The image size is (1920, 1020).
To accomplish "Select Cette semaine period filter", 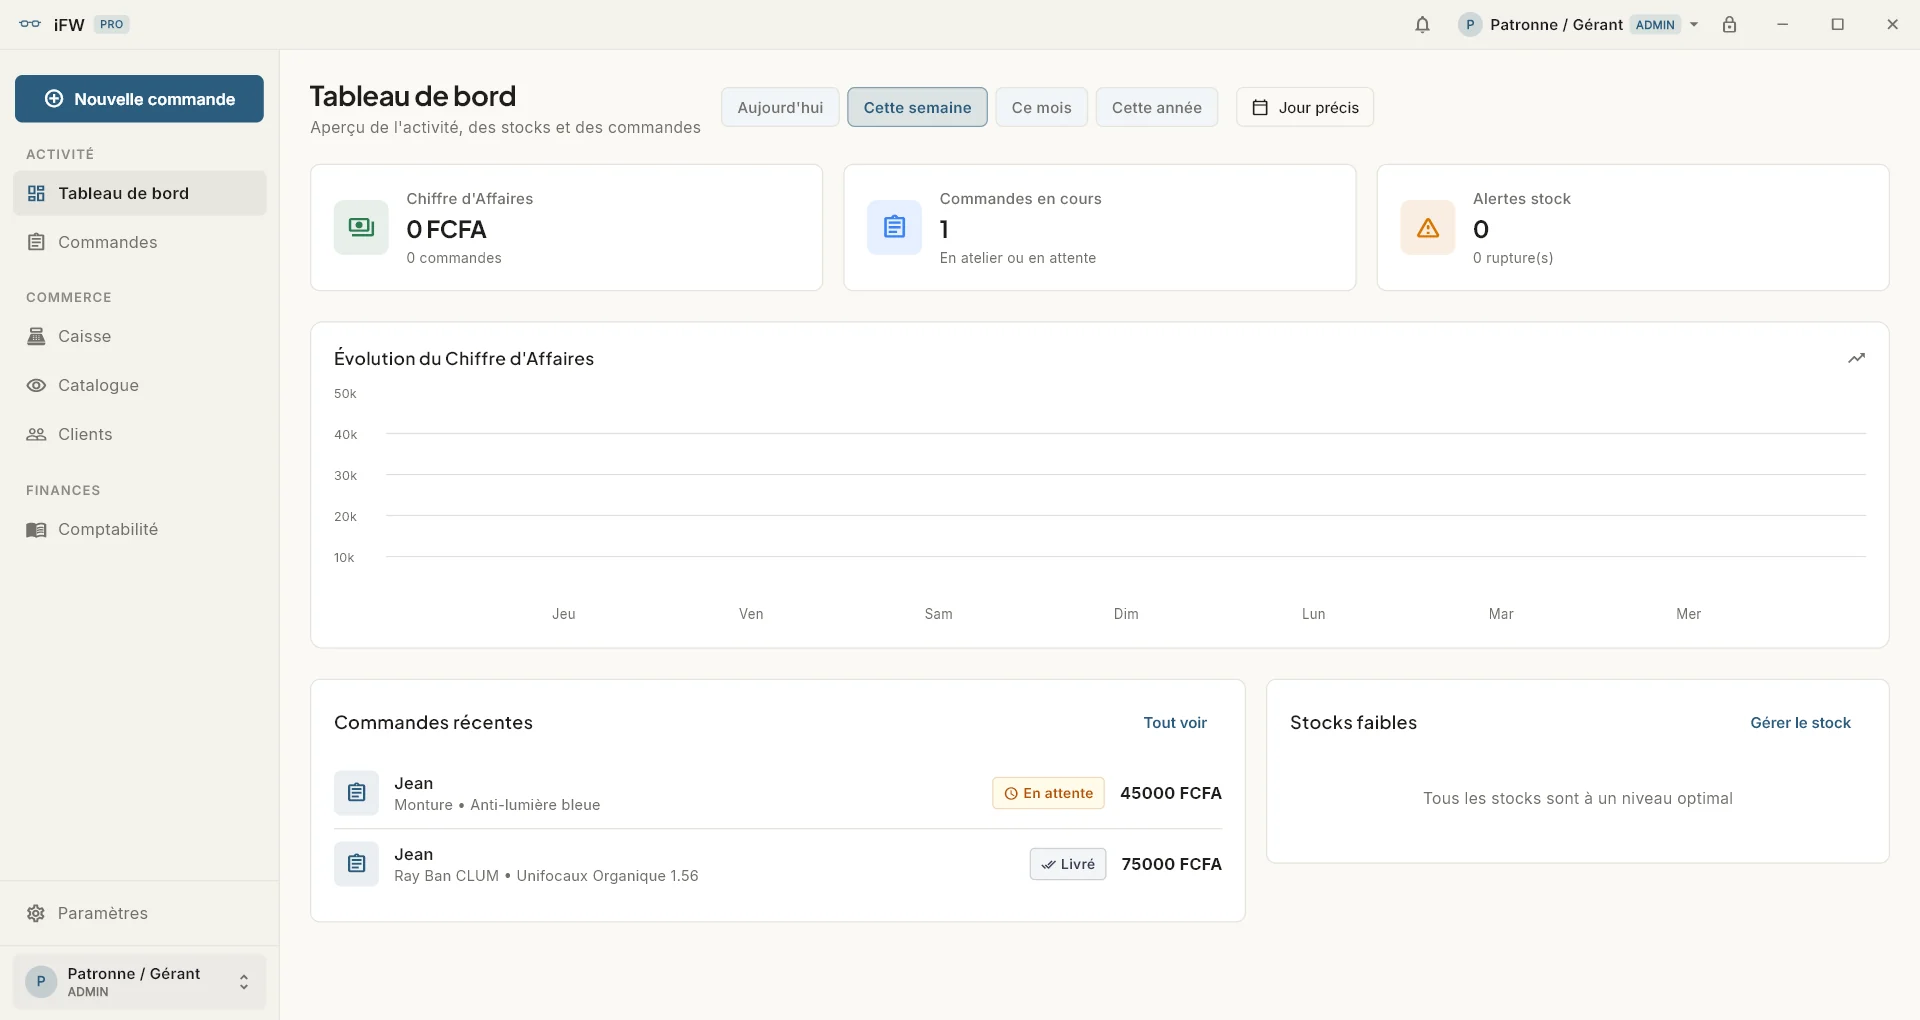I will pyautogui.click(x=917, y=107).
